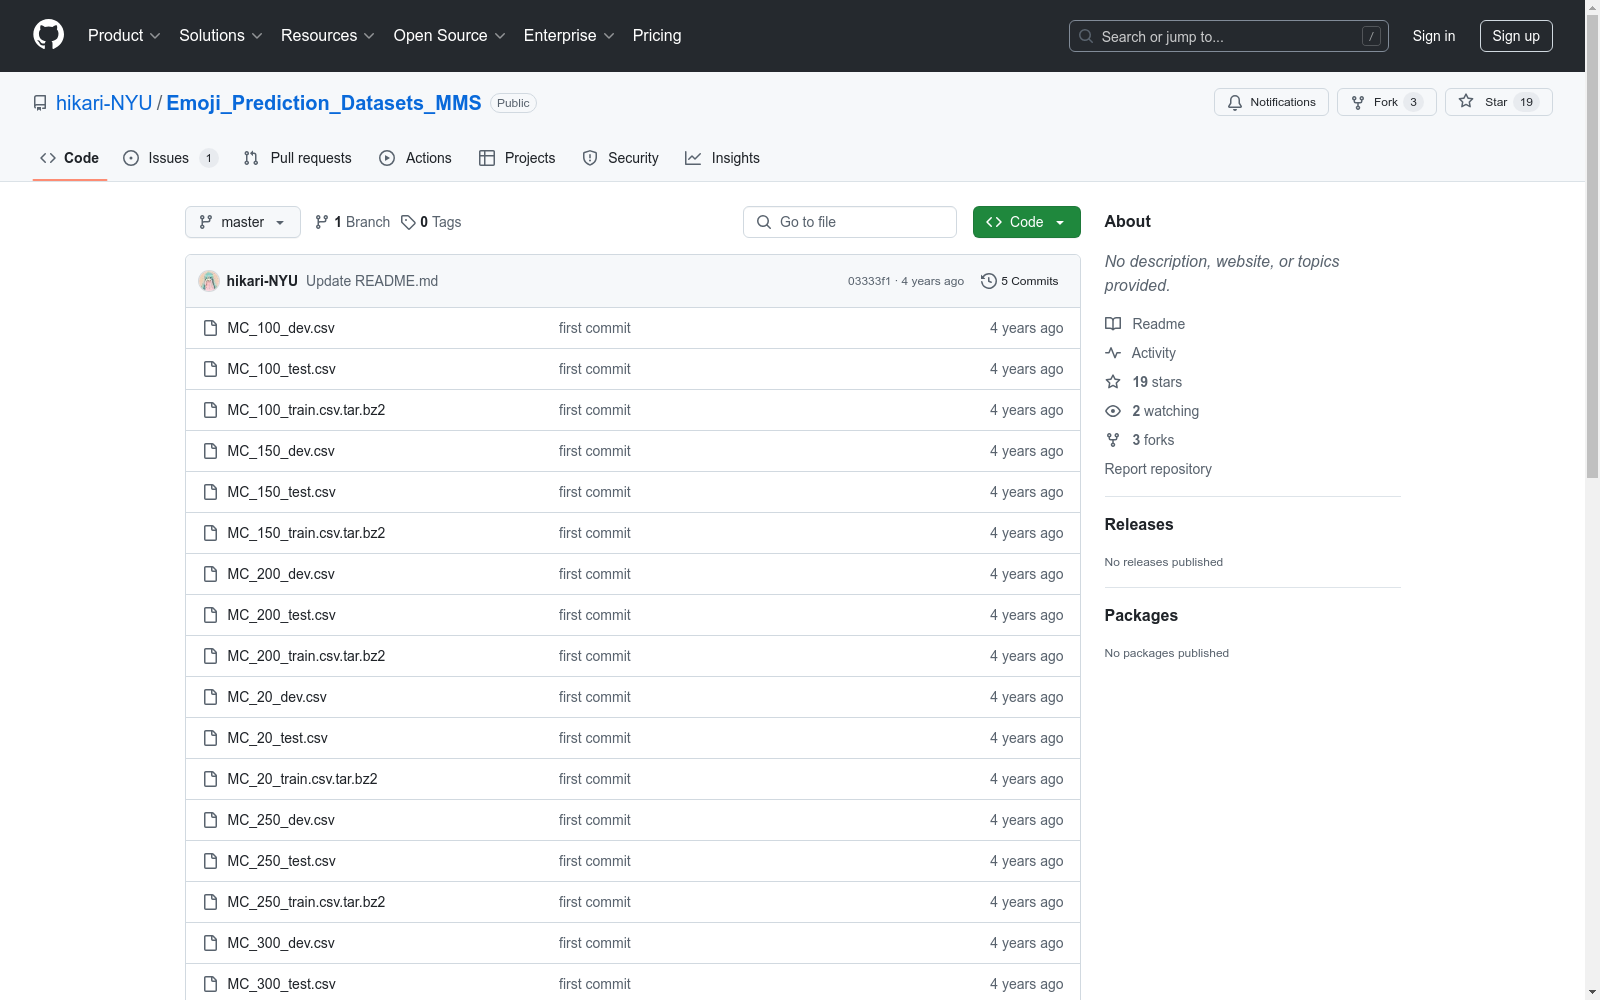The width and height of the screenshot is (1600, 1000).
Task: Open the Security tab
Action: (621, 158)
